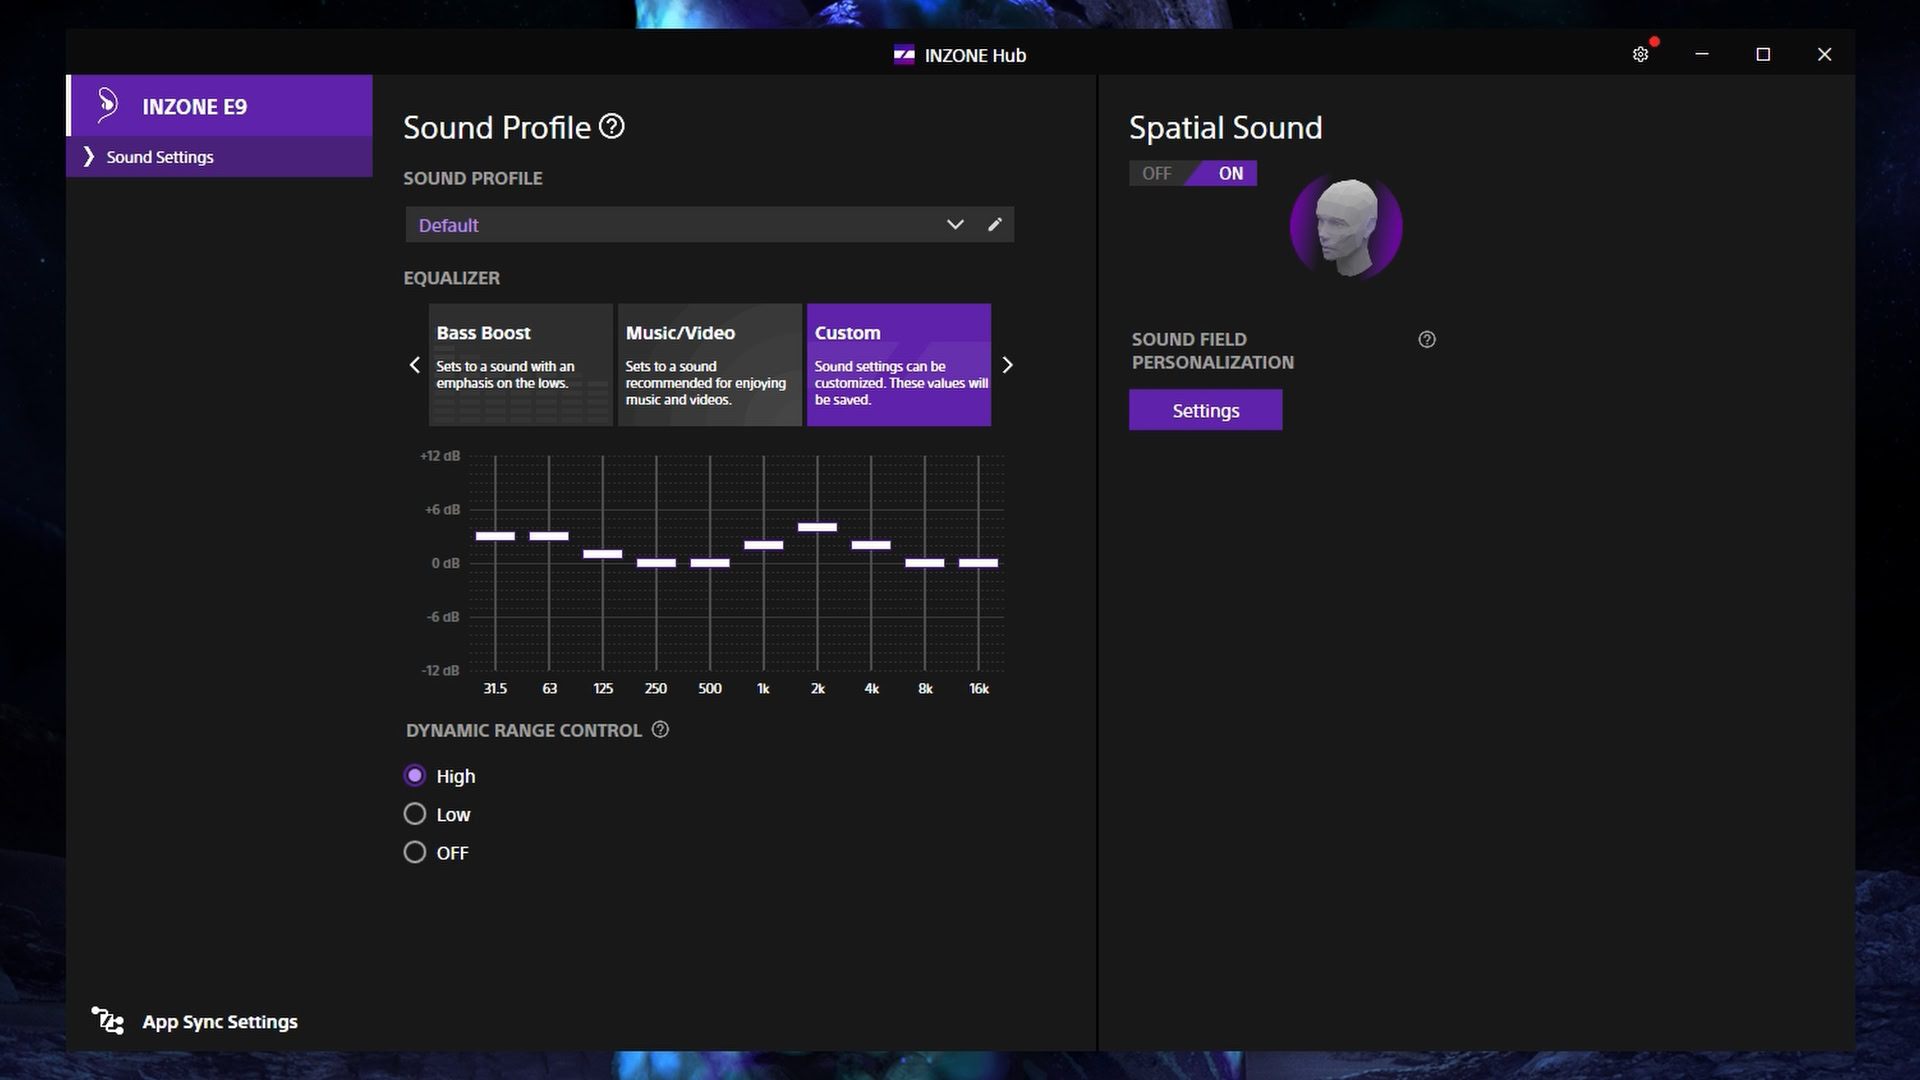Expand Sound Settings in the sidebar
The width and height of the screenshot is (1920, 1080).
(x=219, y=157)
